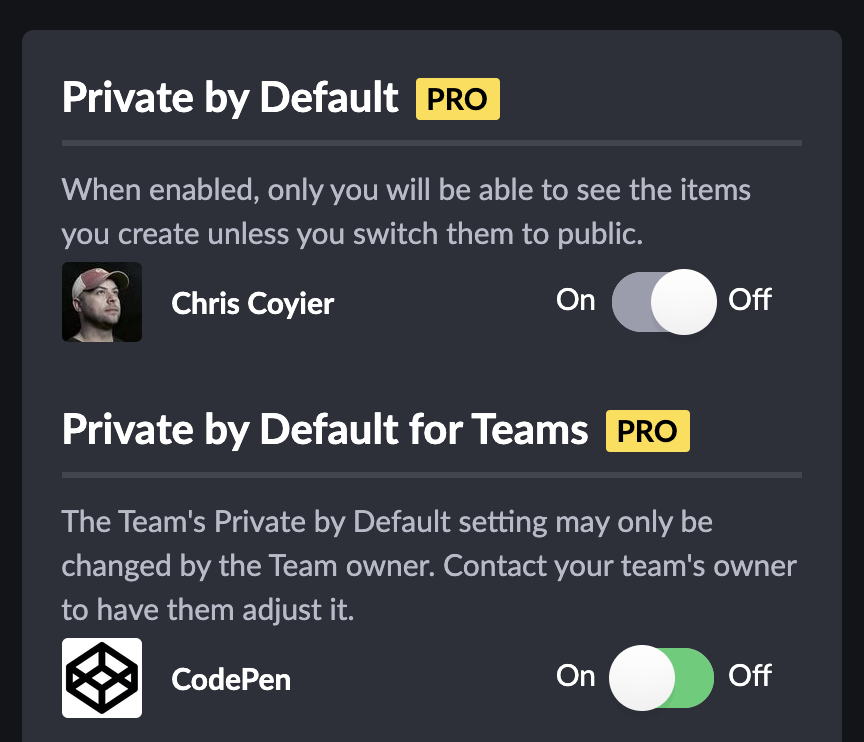Click the Team owner description paragraph

coord(428,565)
